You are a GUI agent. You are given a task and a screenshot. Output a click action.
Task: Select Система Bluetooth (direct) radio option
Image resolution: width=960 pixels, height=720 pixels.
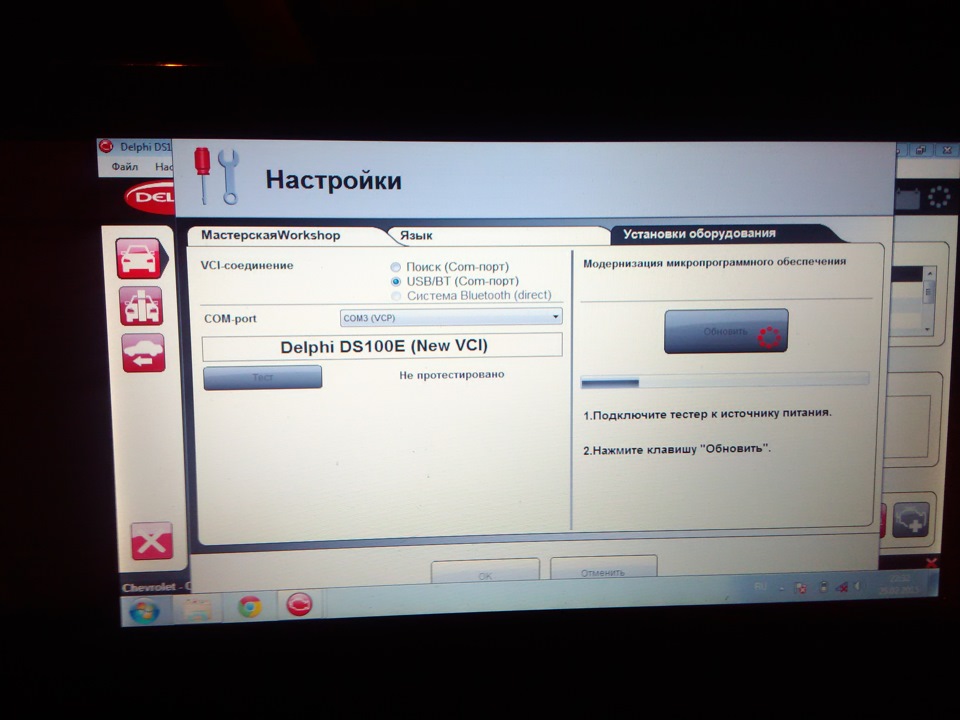[x=471, y=296]
